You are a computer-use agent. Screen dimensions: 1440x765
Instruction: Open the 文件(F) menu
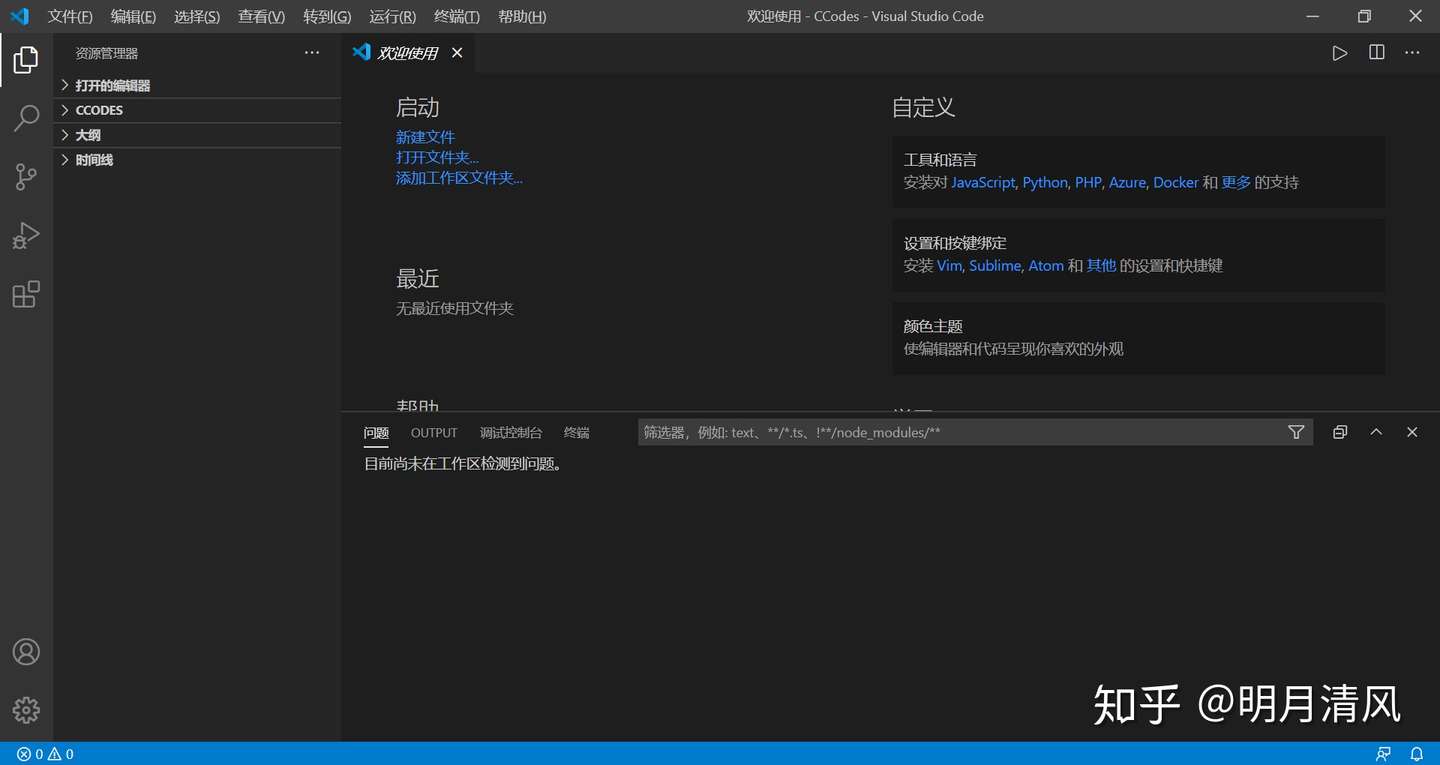(x=70, y=17)
